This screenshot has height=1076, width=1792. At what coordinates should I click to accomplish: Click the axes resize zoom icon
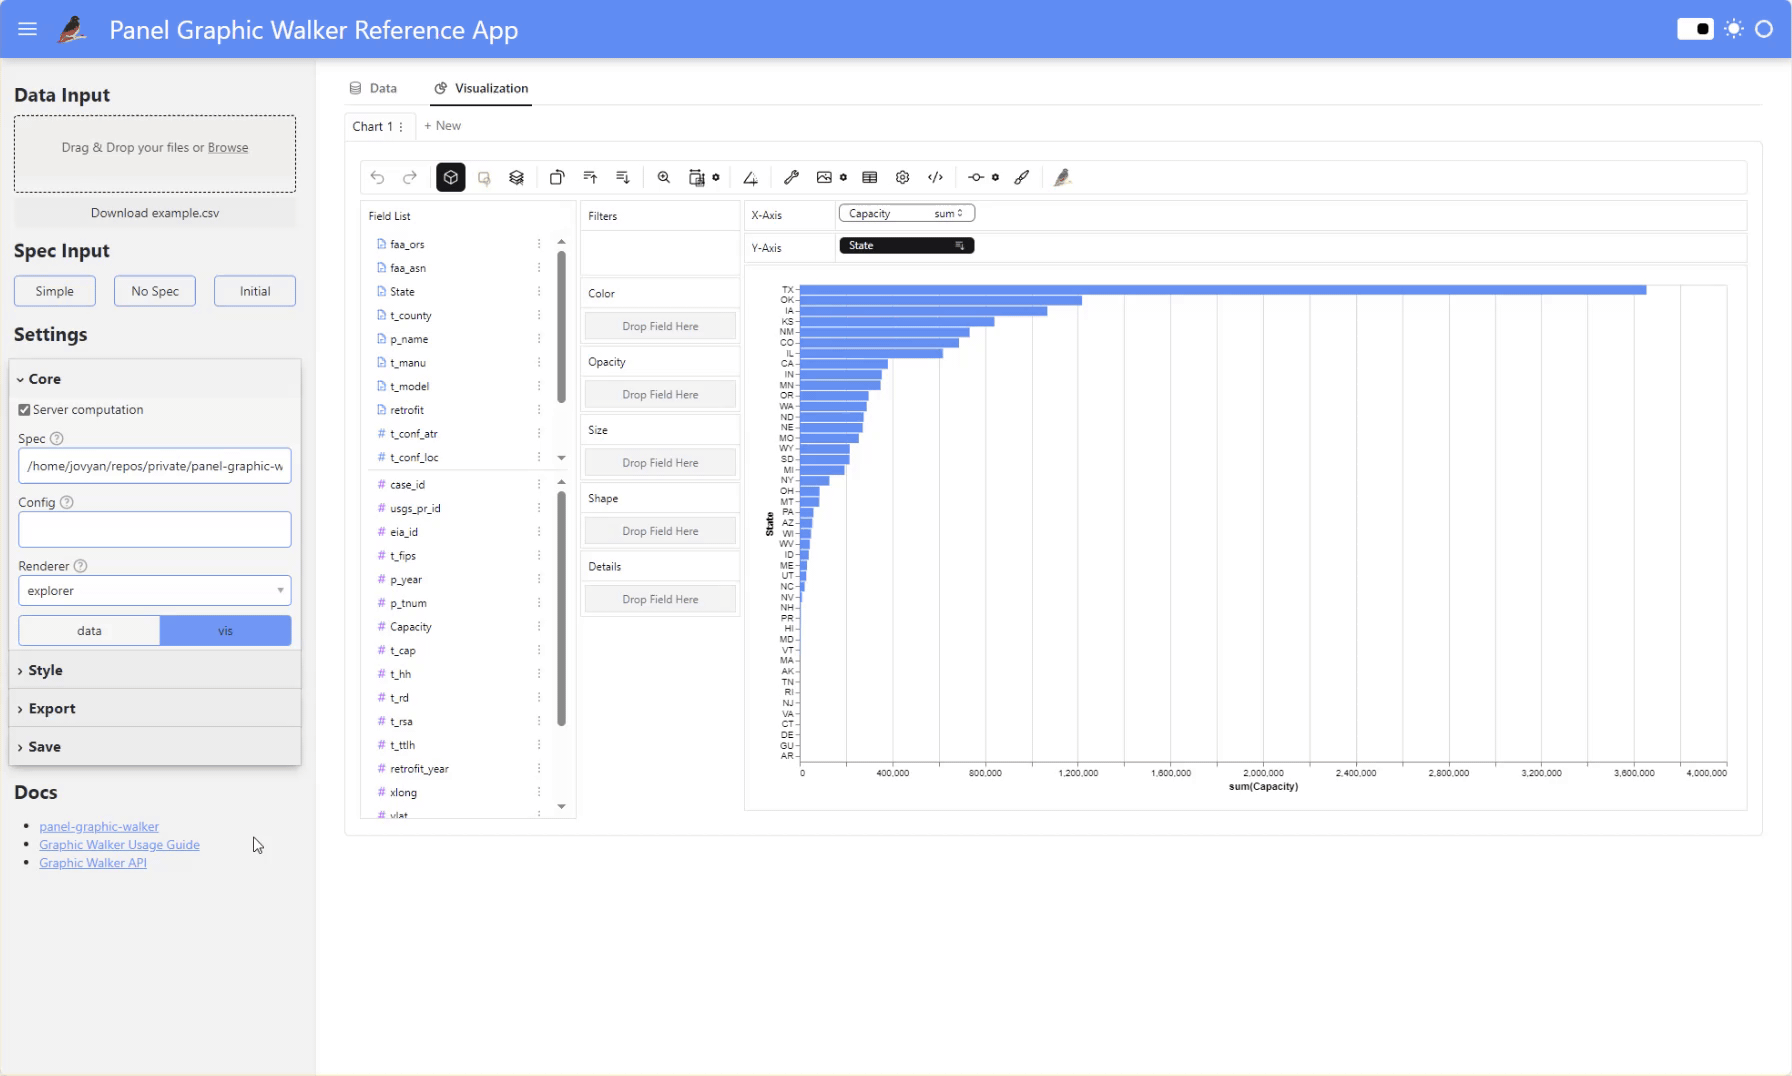click(x=663, y=177)
